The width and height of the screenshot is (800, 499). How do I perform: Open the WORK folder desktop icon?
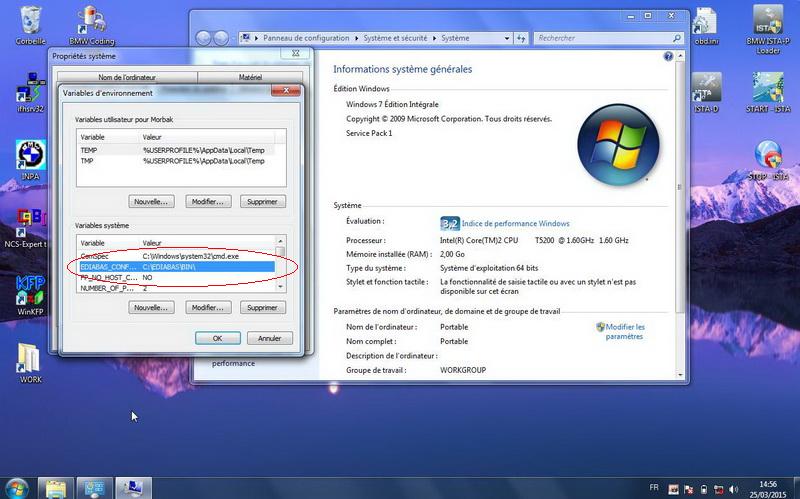tap(30, 363)
